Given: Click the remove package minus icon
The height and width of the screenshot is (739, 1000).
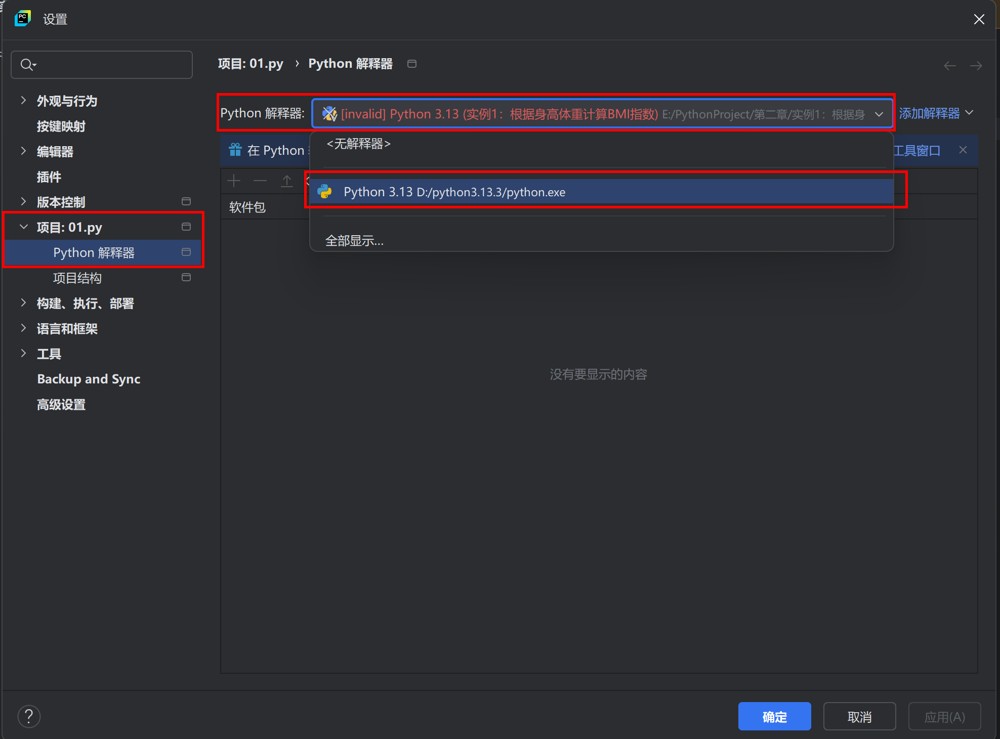Looking at the screenshot, I should pyautogui.click(x=260, y=181).
